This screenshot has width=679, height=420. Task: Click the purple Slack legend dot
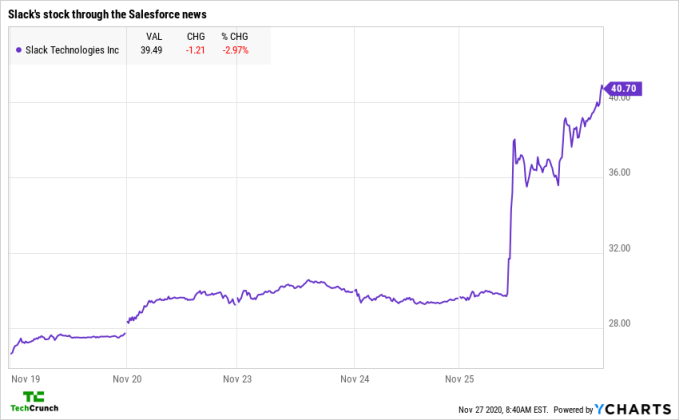pos(18,49)
